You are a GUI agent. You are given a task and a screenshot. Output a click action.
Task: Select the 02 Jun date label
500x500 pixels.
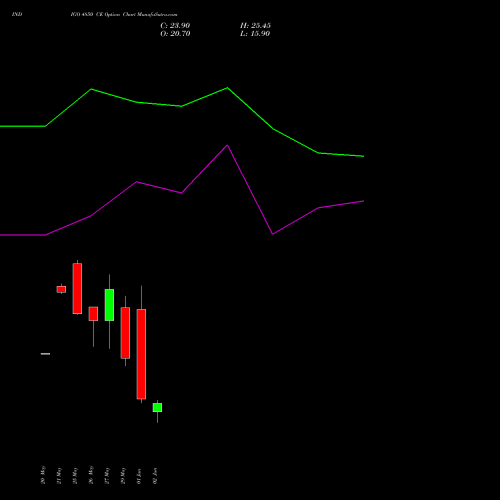[x=155, y=476]
